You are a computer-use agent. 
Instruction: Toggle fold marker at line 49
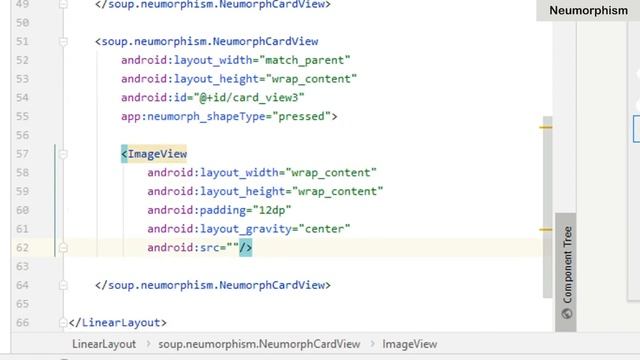[x=63, y=4]
